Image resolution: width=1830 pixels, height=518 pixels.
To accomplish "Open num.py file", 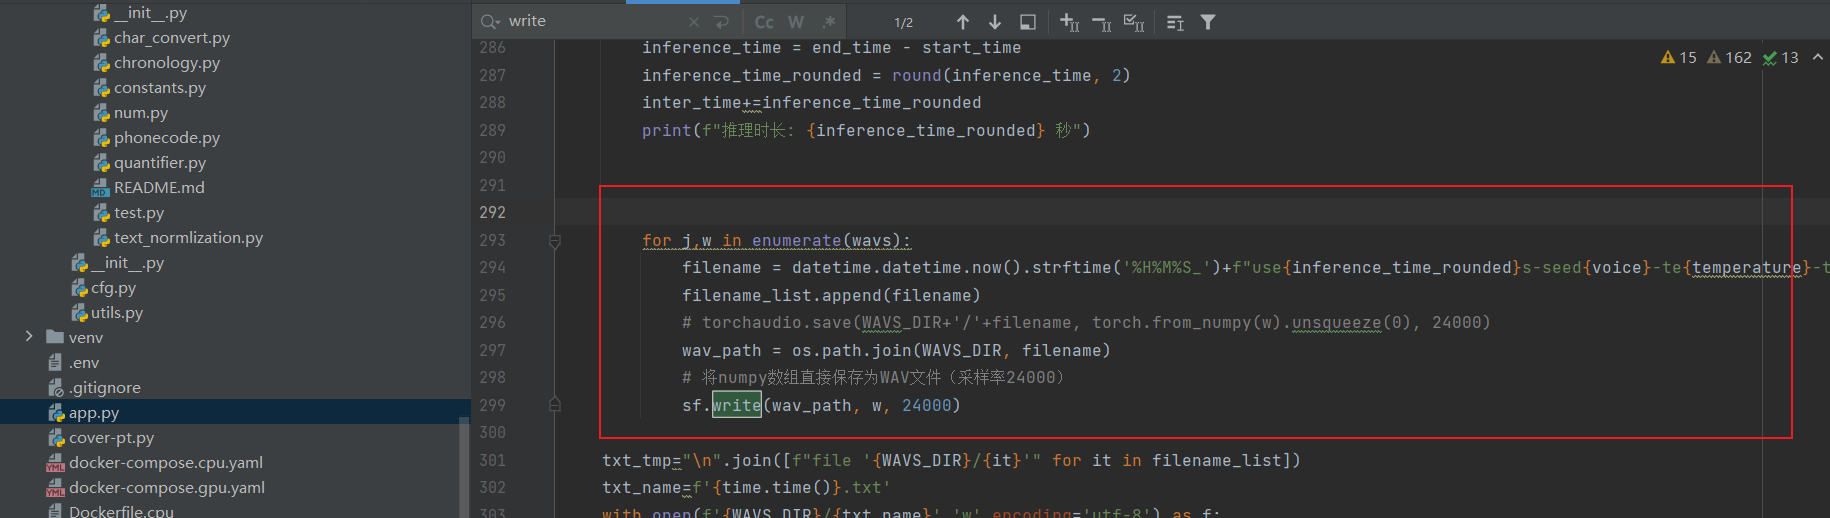I will click(x=141, y=113).
